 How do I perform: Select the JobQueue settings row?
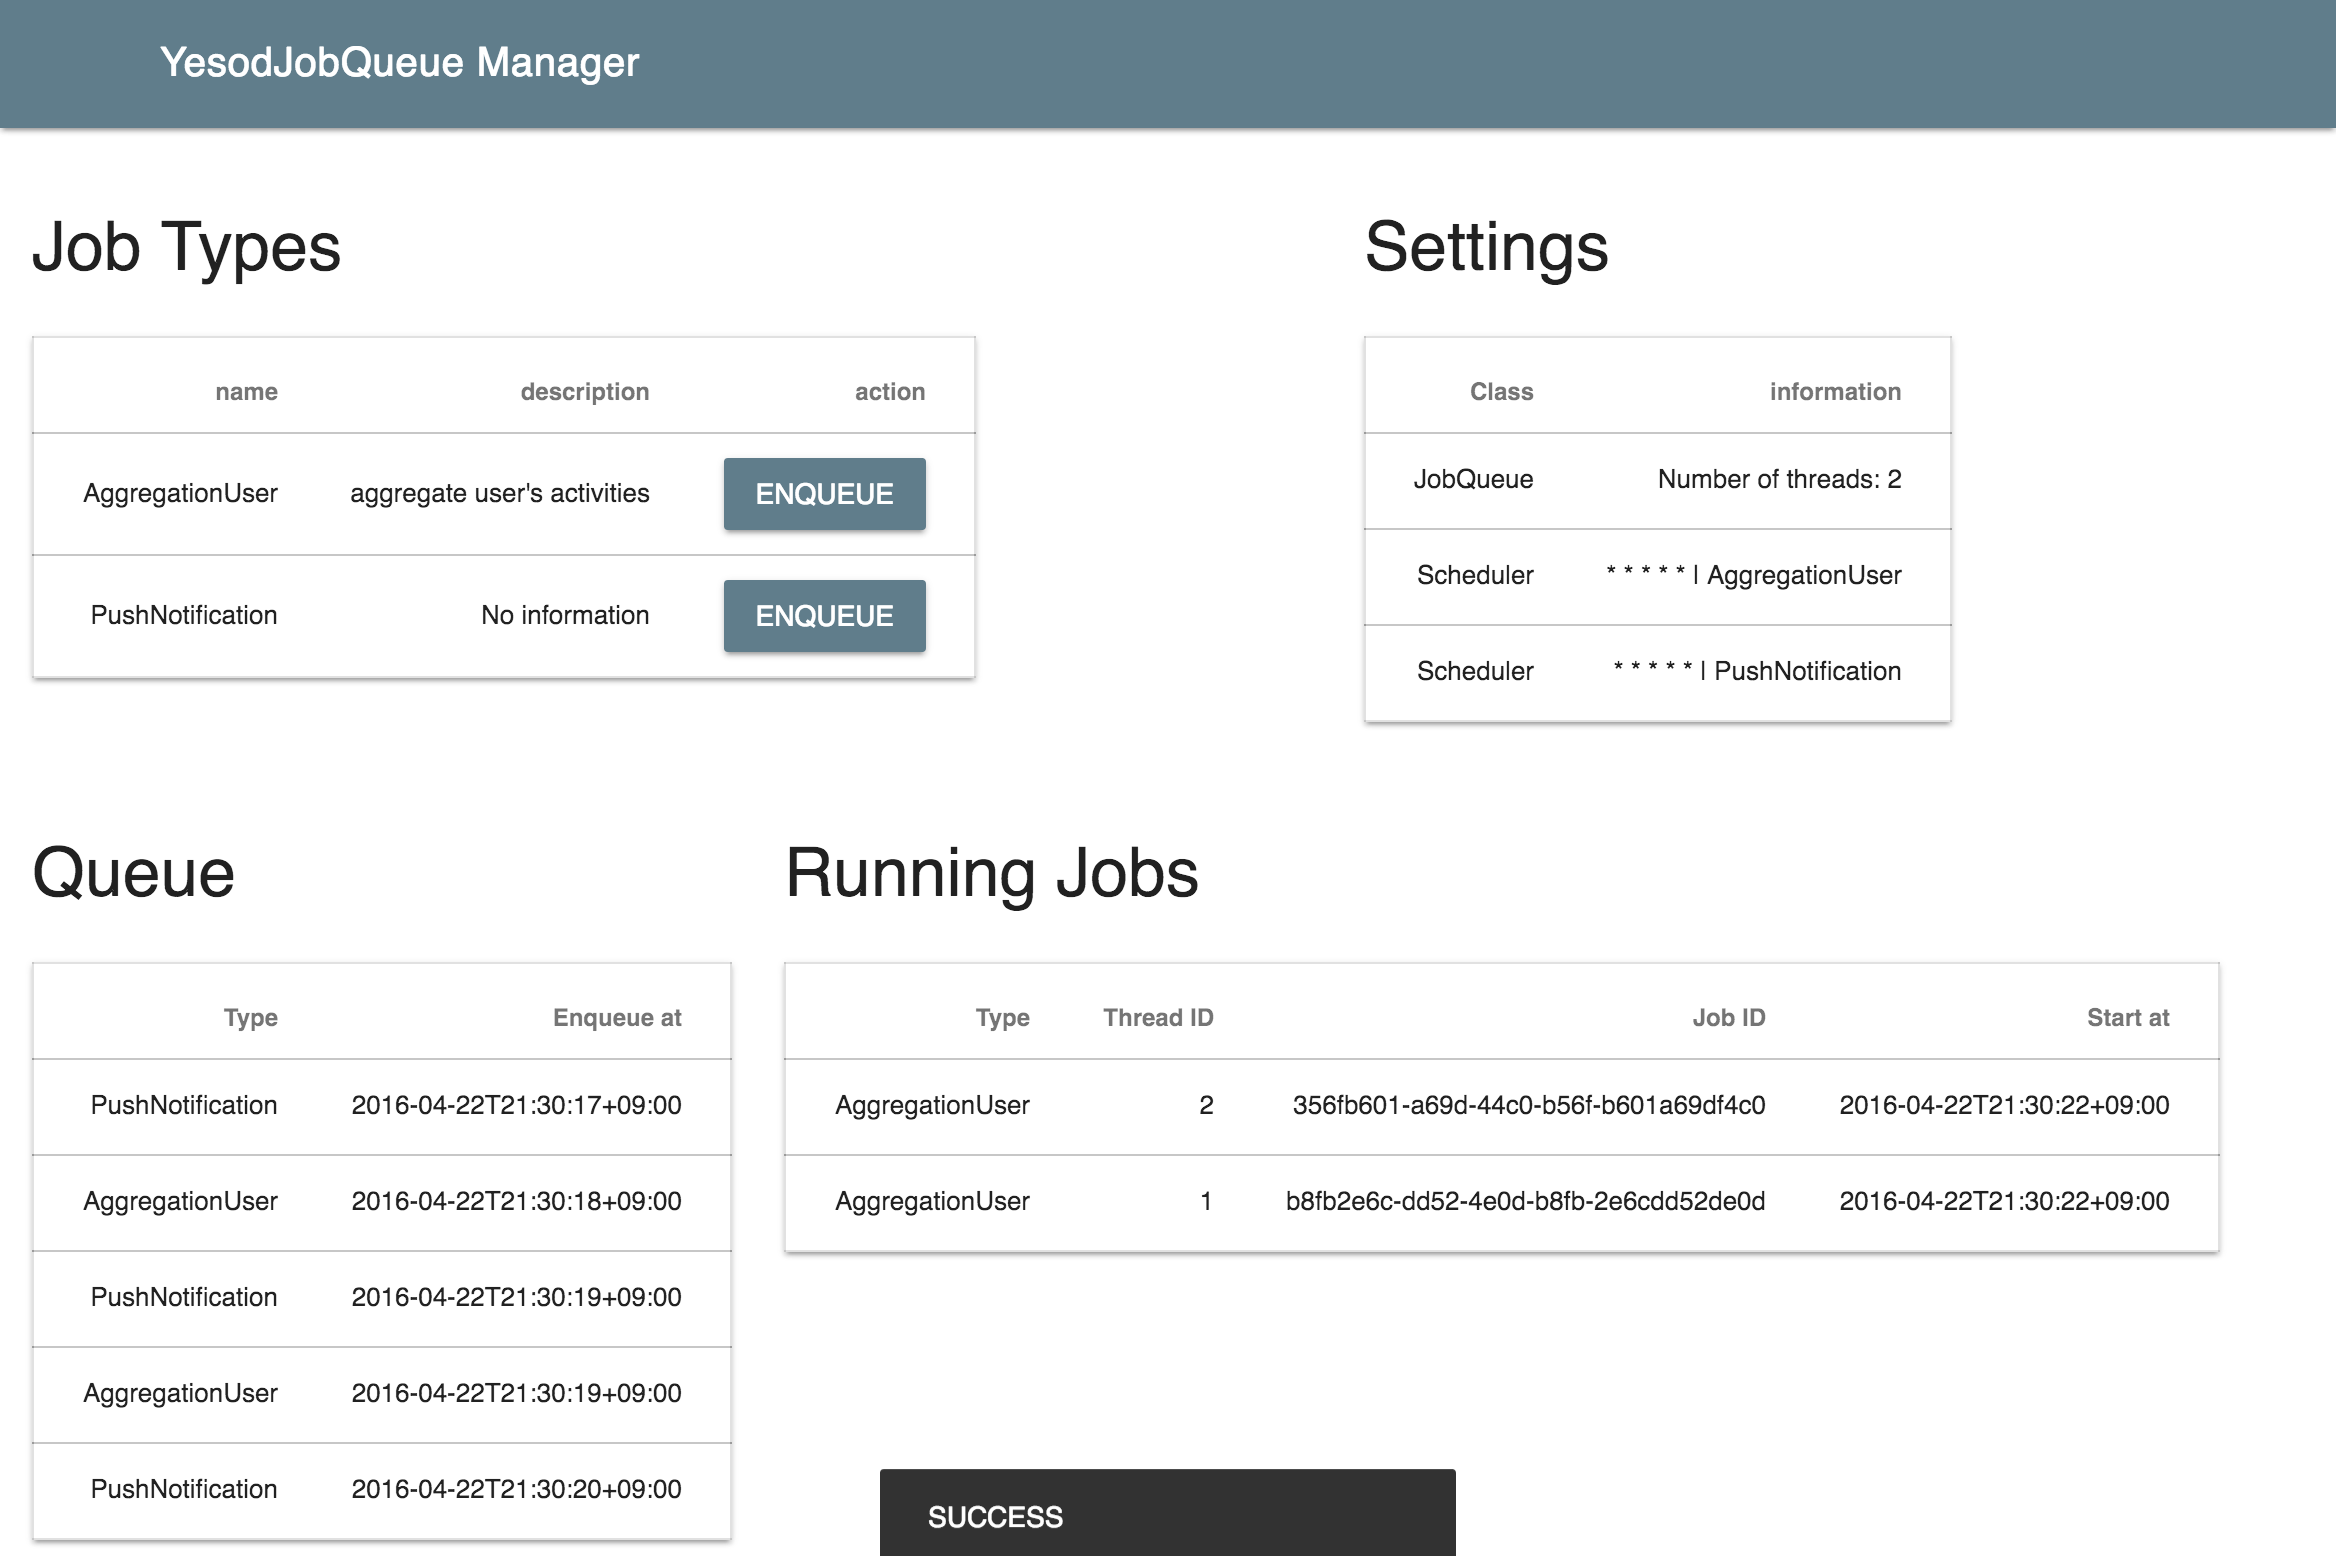pyautogui.click(x=1657, y=480)
